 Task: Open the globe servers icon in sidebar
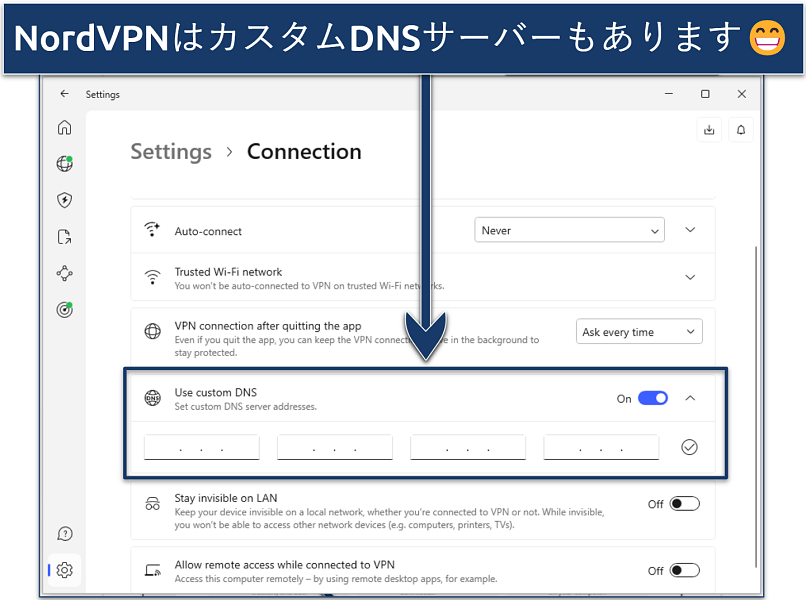(x=65, y=164)
